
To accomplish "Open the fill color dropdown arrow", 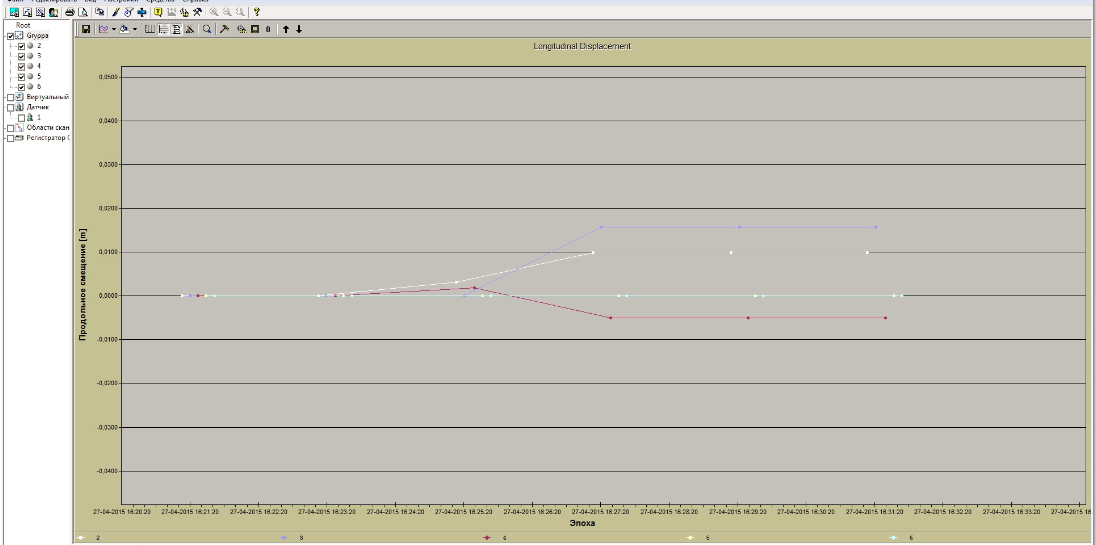I will point(134,29).
